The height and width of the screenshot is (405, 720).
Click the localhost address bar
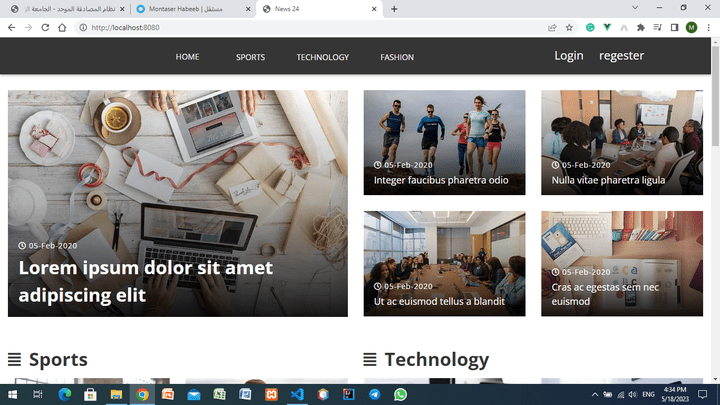click(312, 28)
